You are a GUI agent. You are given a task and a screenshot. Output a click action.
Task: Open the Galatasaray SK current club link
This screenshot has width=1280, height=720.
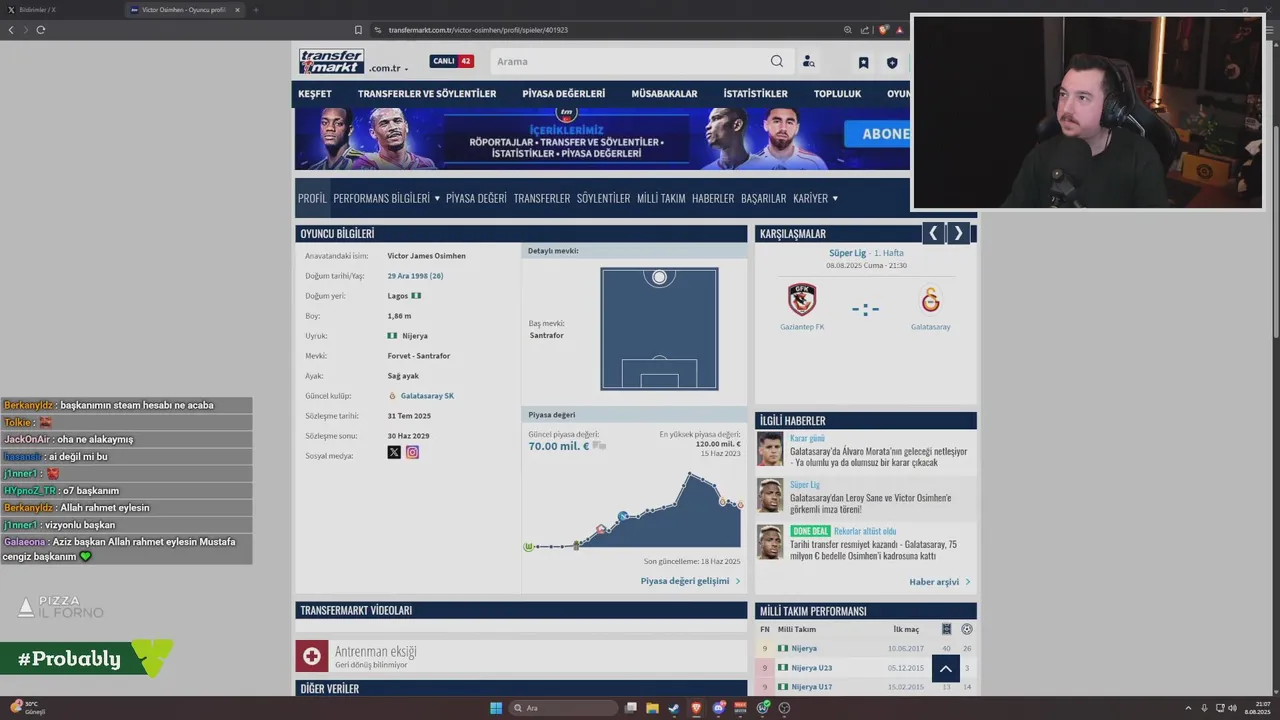[x=427, y=396]
